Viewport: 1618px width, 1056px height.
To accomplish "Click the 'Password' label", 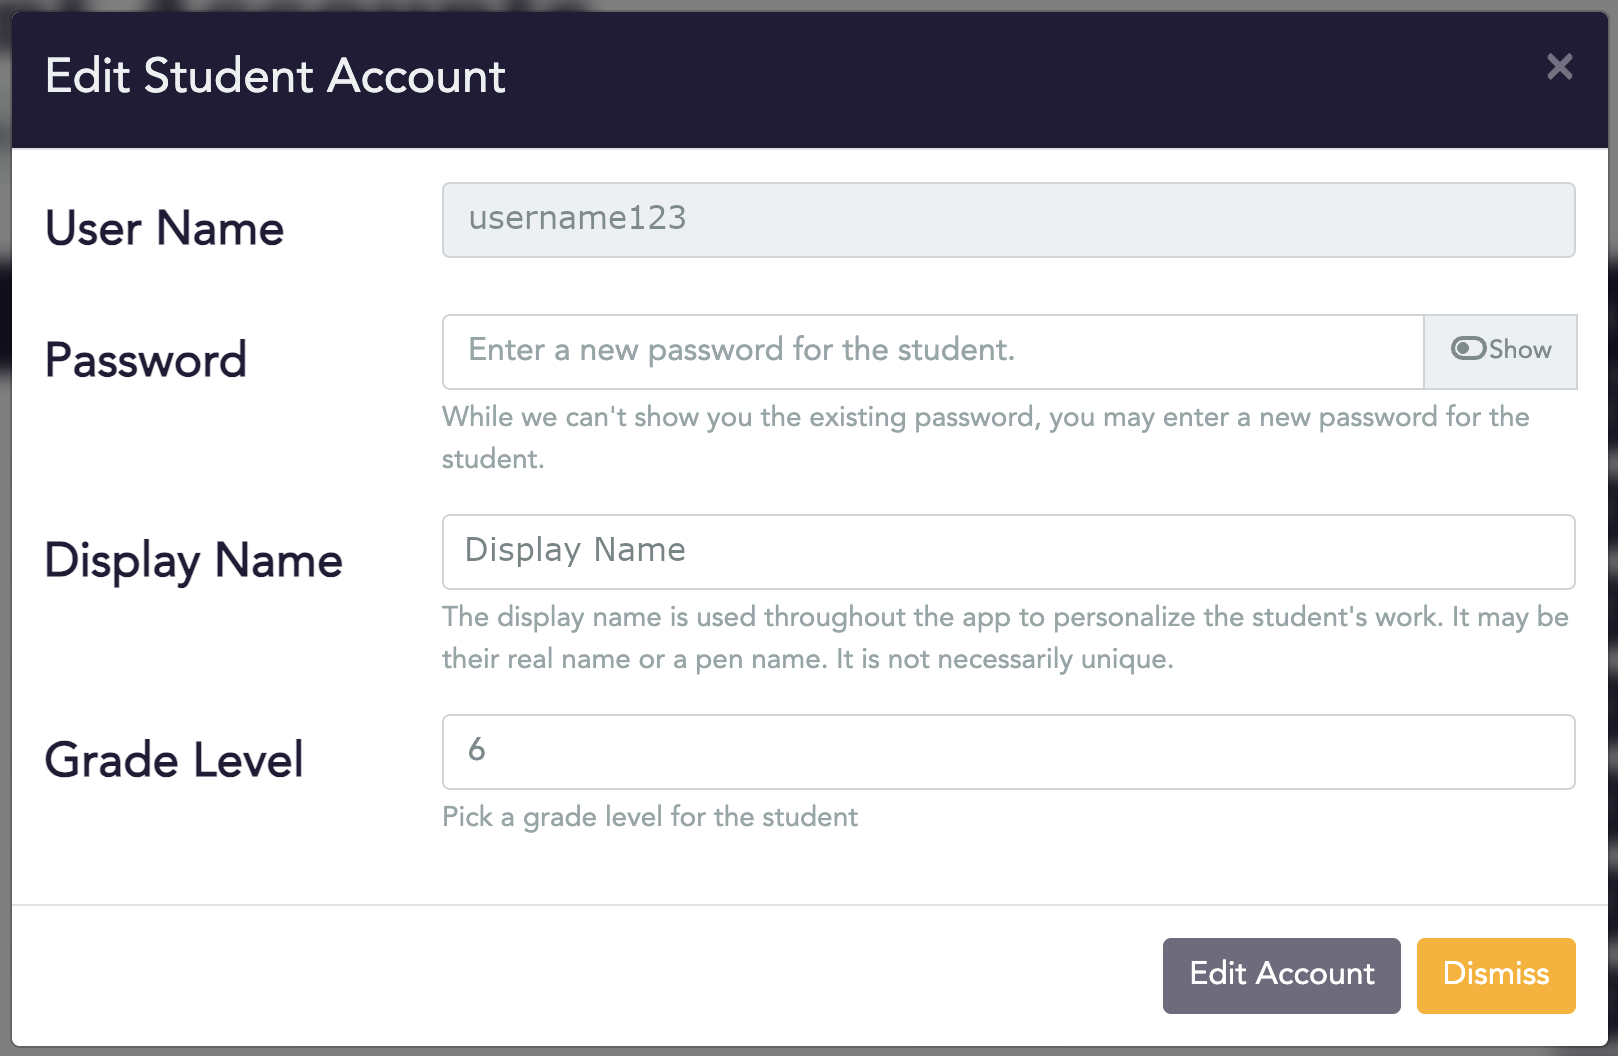I will tap(146, 360).
